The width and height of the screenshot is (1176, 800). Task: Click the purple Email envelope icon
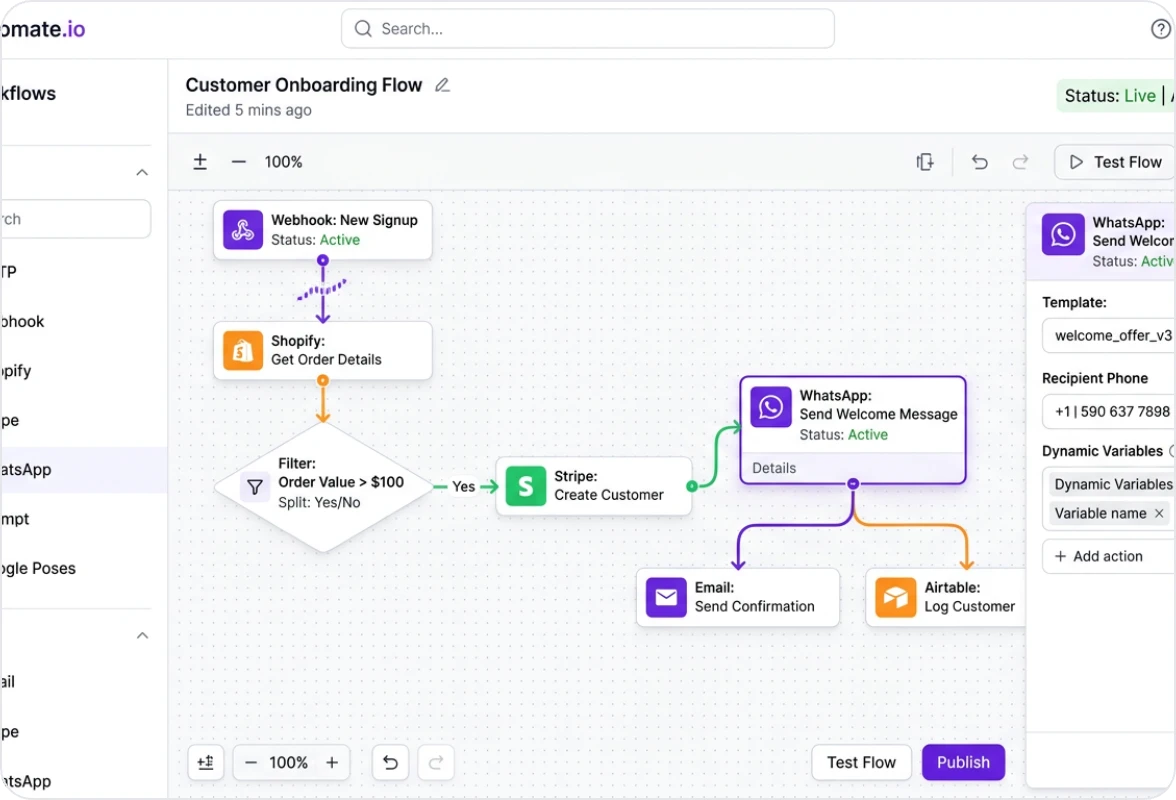pos(666,598)
